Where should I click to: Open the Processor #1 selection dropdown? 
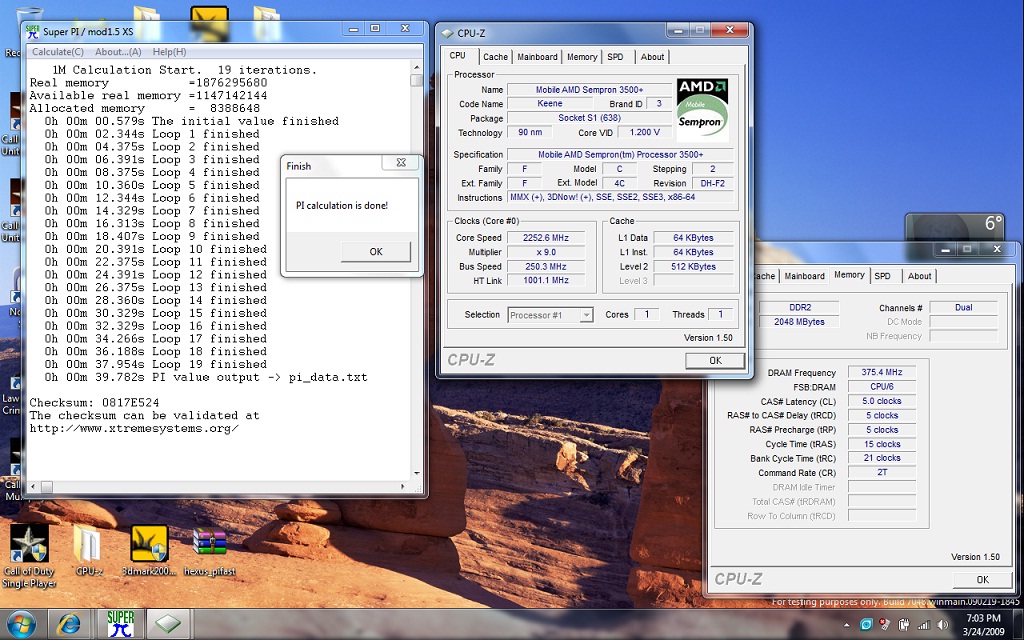tap(550, 315)
